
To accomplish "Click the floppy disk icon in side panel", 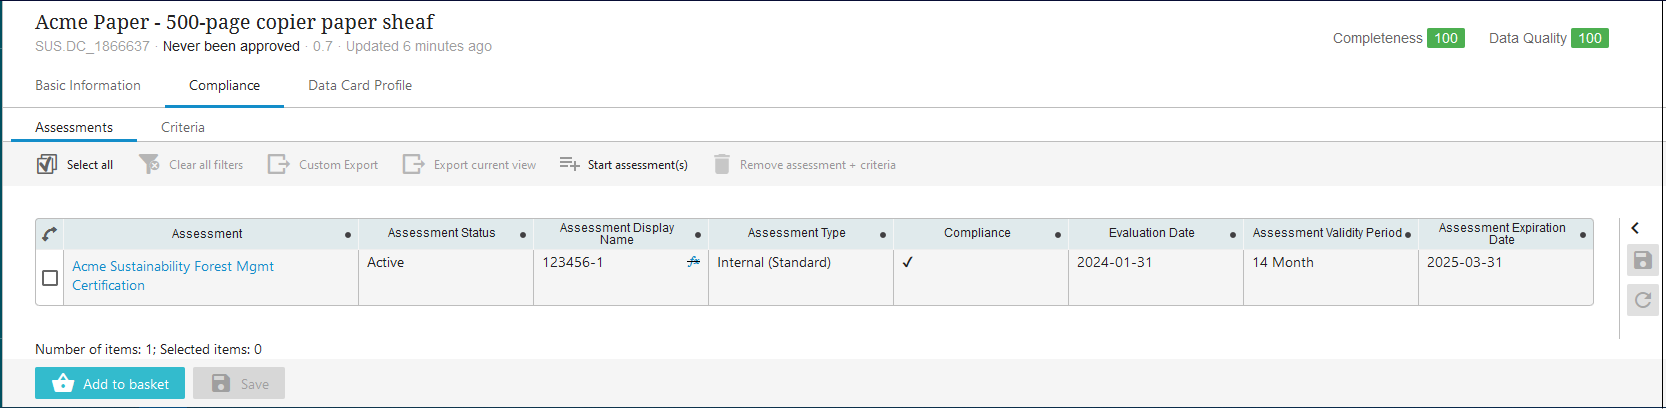I will point(1642,261).
